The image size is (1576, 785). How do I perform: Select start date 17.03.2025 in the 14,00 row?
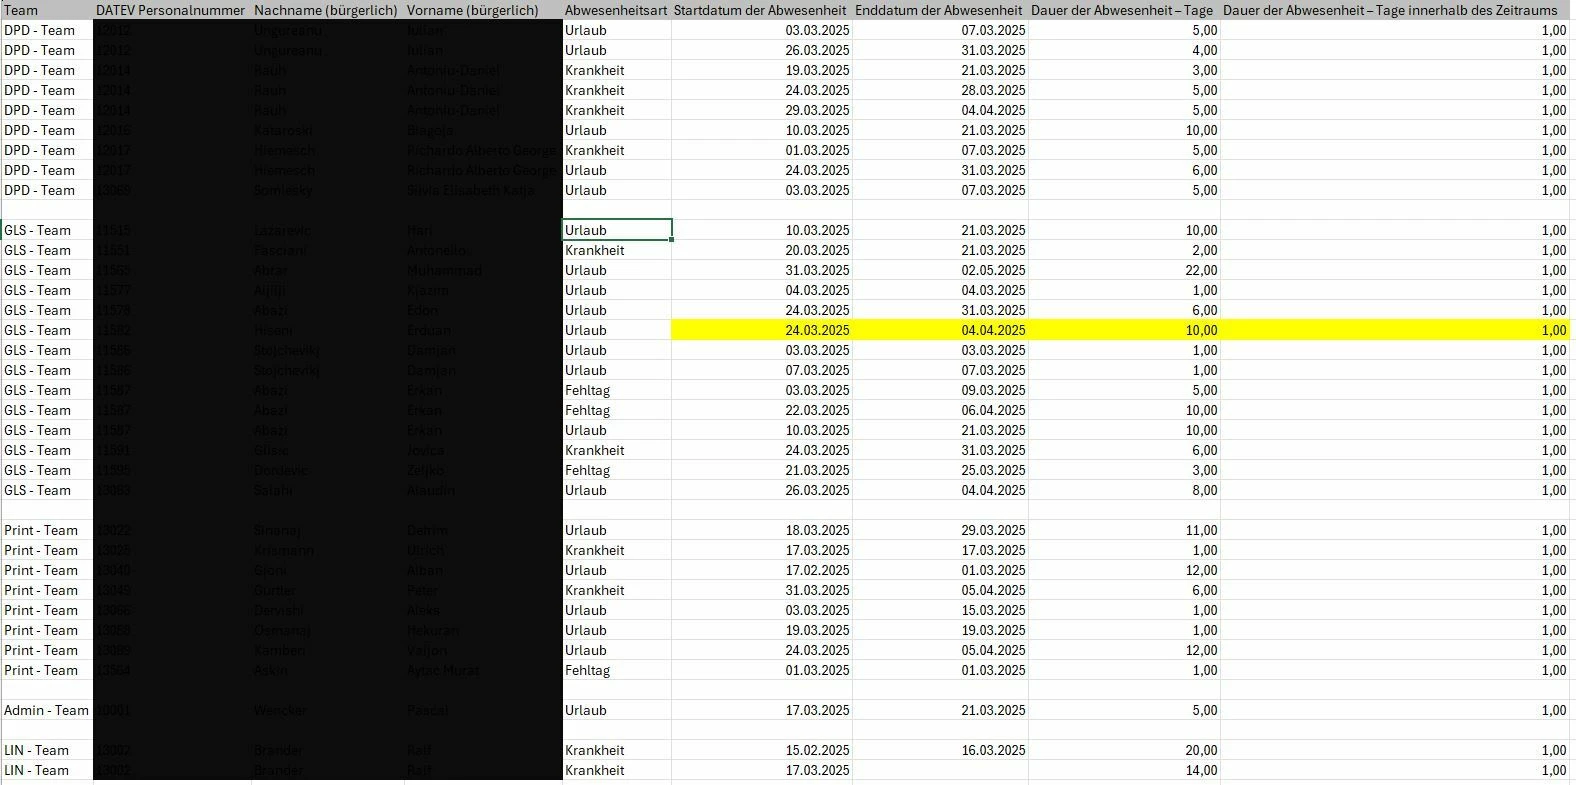point(817,770)
